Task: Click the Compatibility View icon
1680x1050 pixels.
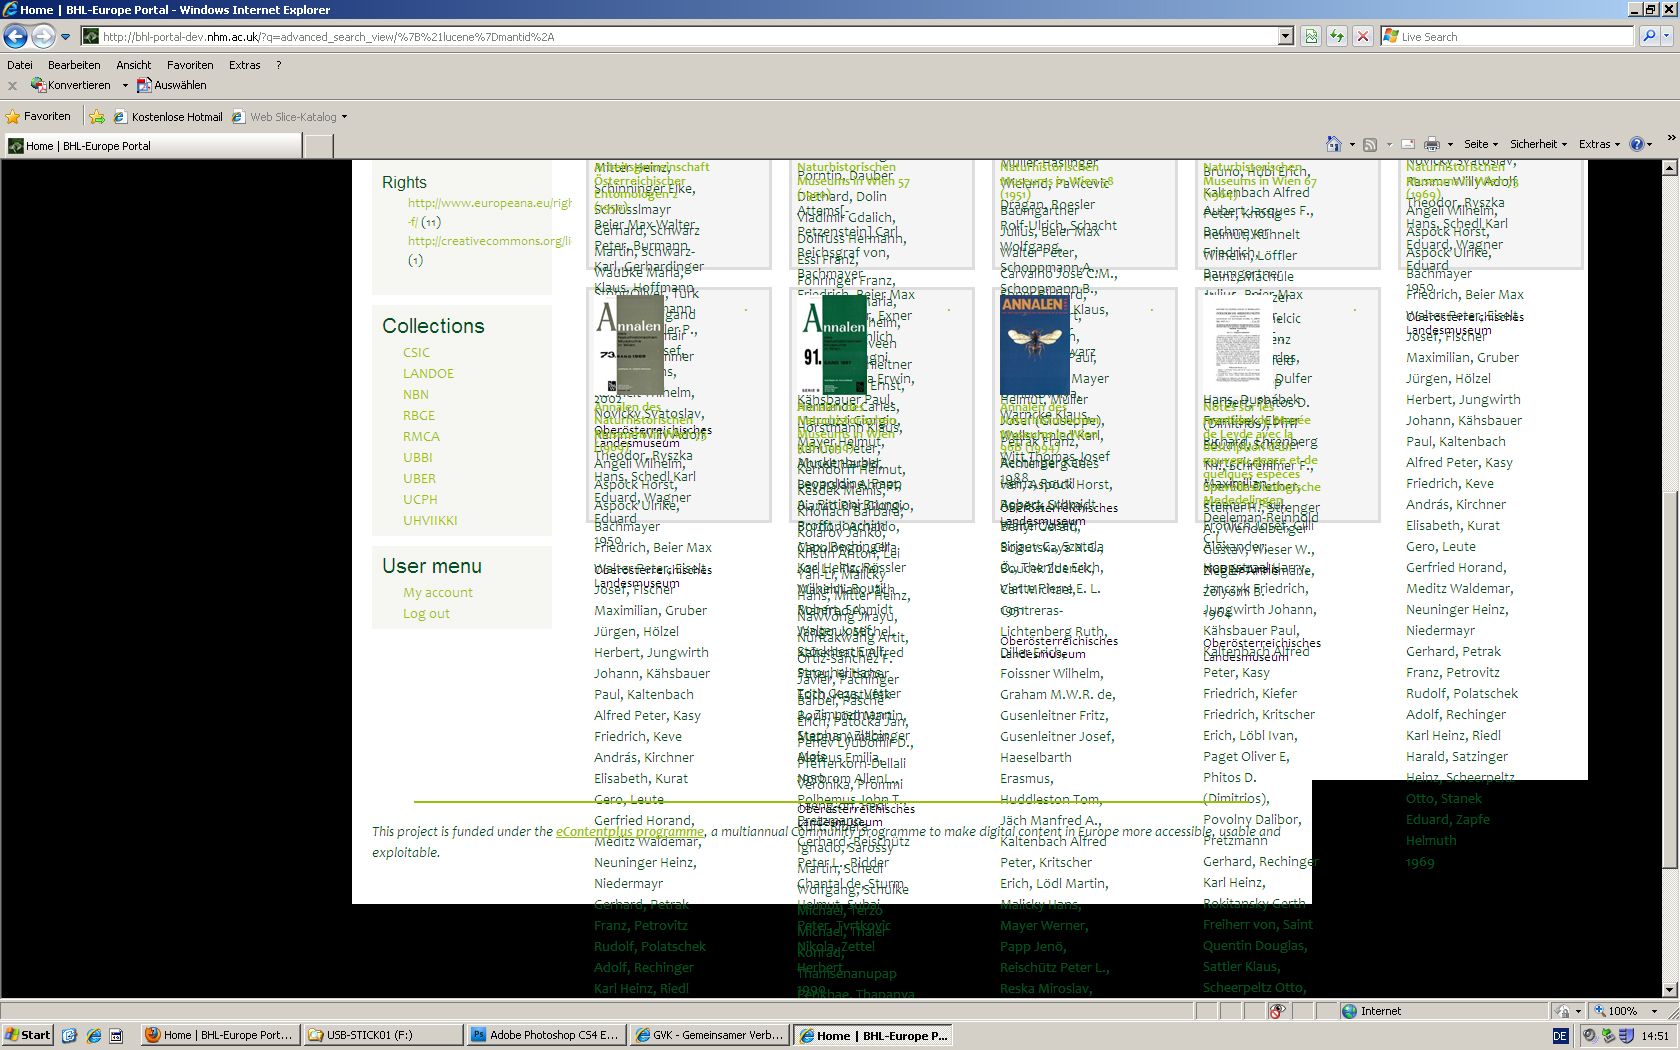Action: click(1311, 37)
